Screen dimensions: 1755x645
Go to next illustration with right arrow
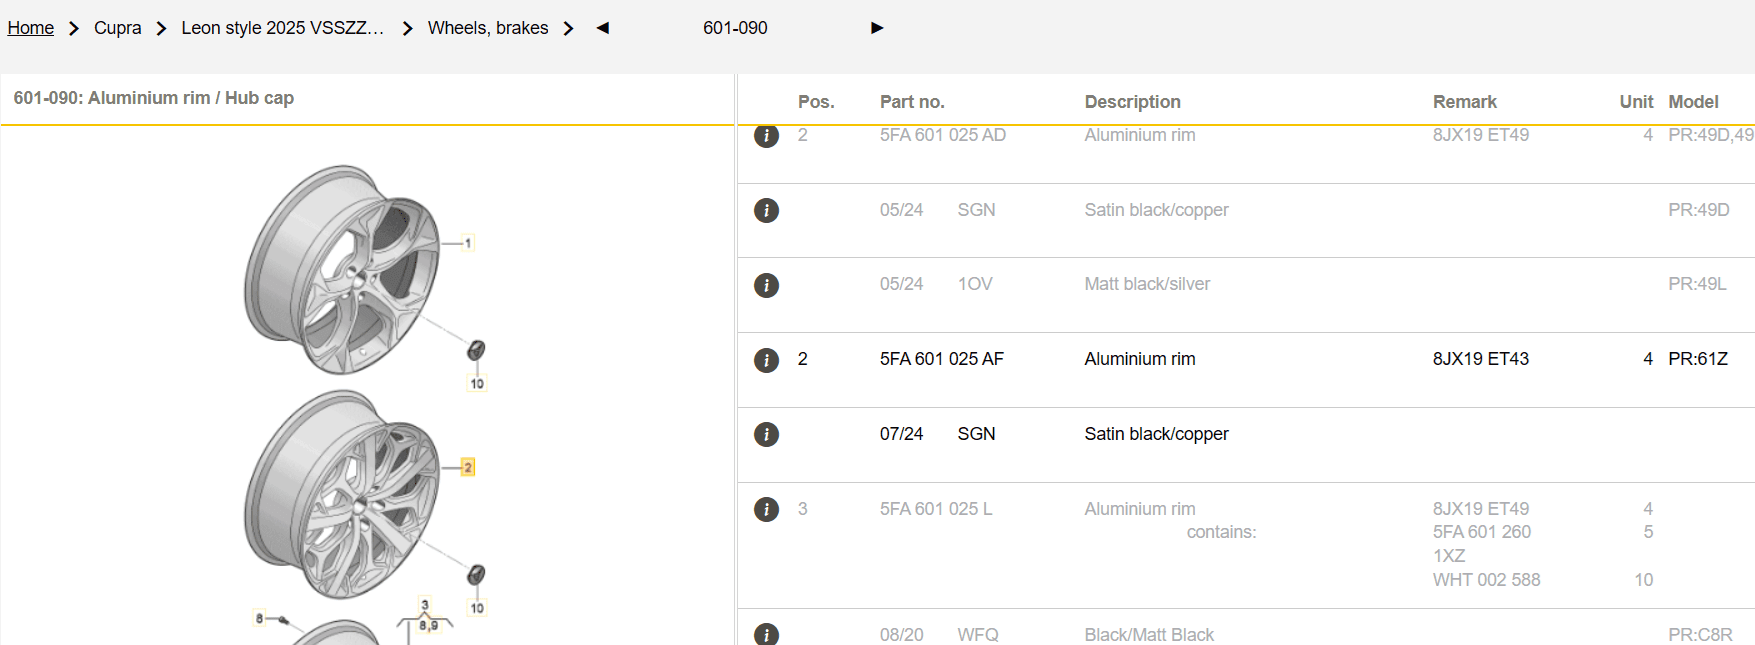point(877,28)
